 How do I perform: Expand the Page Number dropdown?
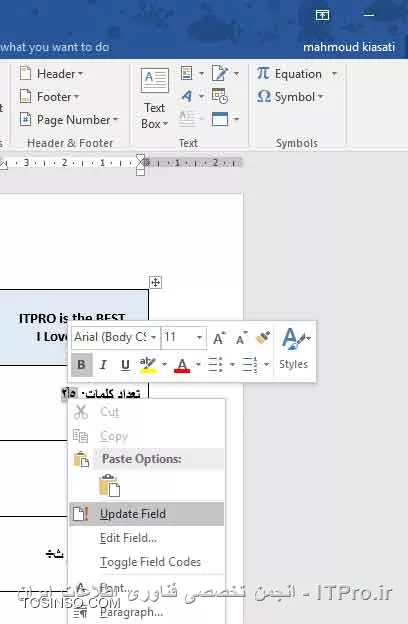click(116, 119)
